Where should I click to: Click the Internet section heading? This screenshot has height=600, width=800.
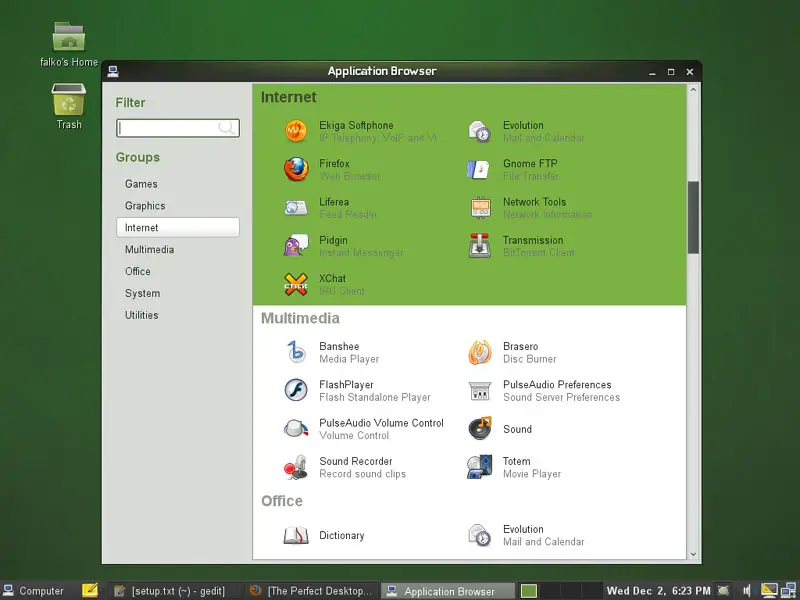(288, 97)
